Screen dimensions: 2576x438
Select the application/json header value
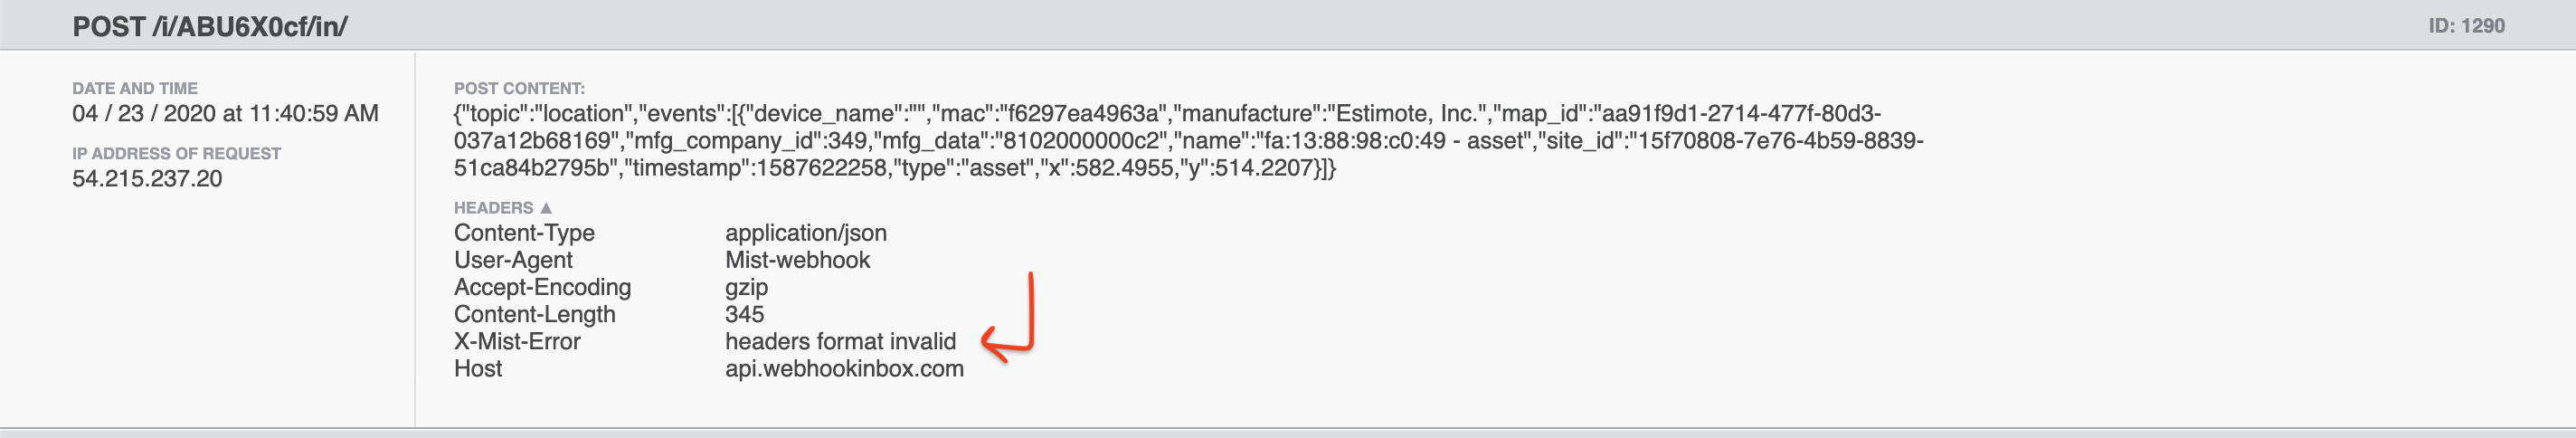tap(805, 233)
